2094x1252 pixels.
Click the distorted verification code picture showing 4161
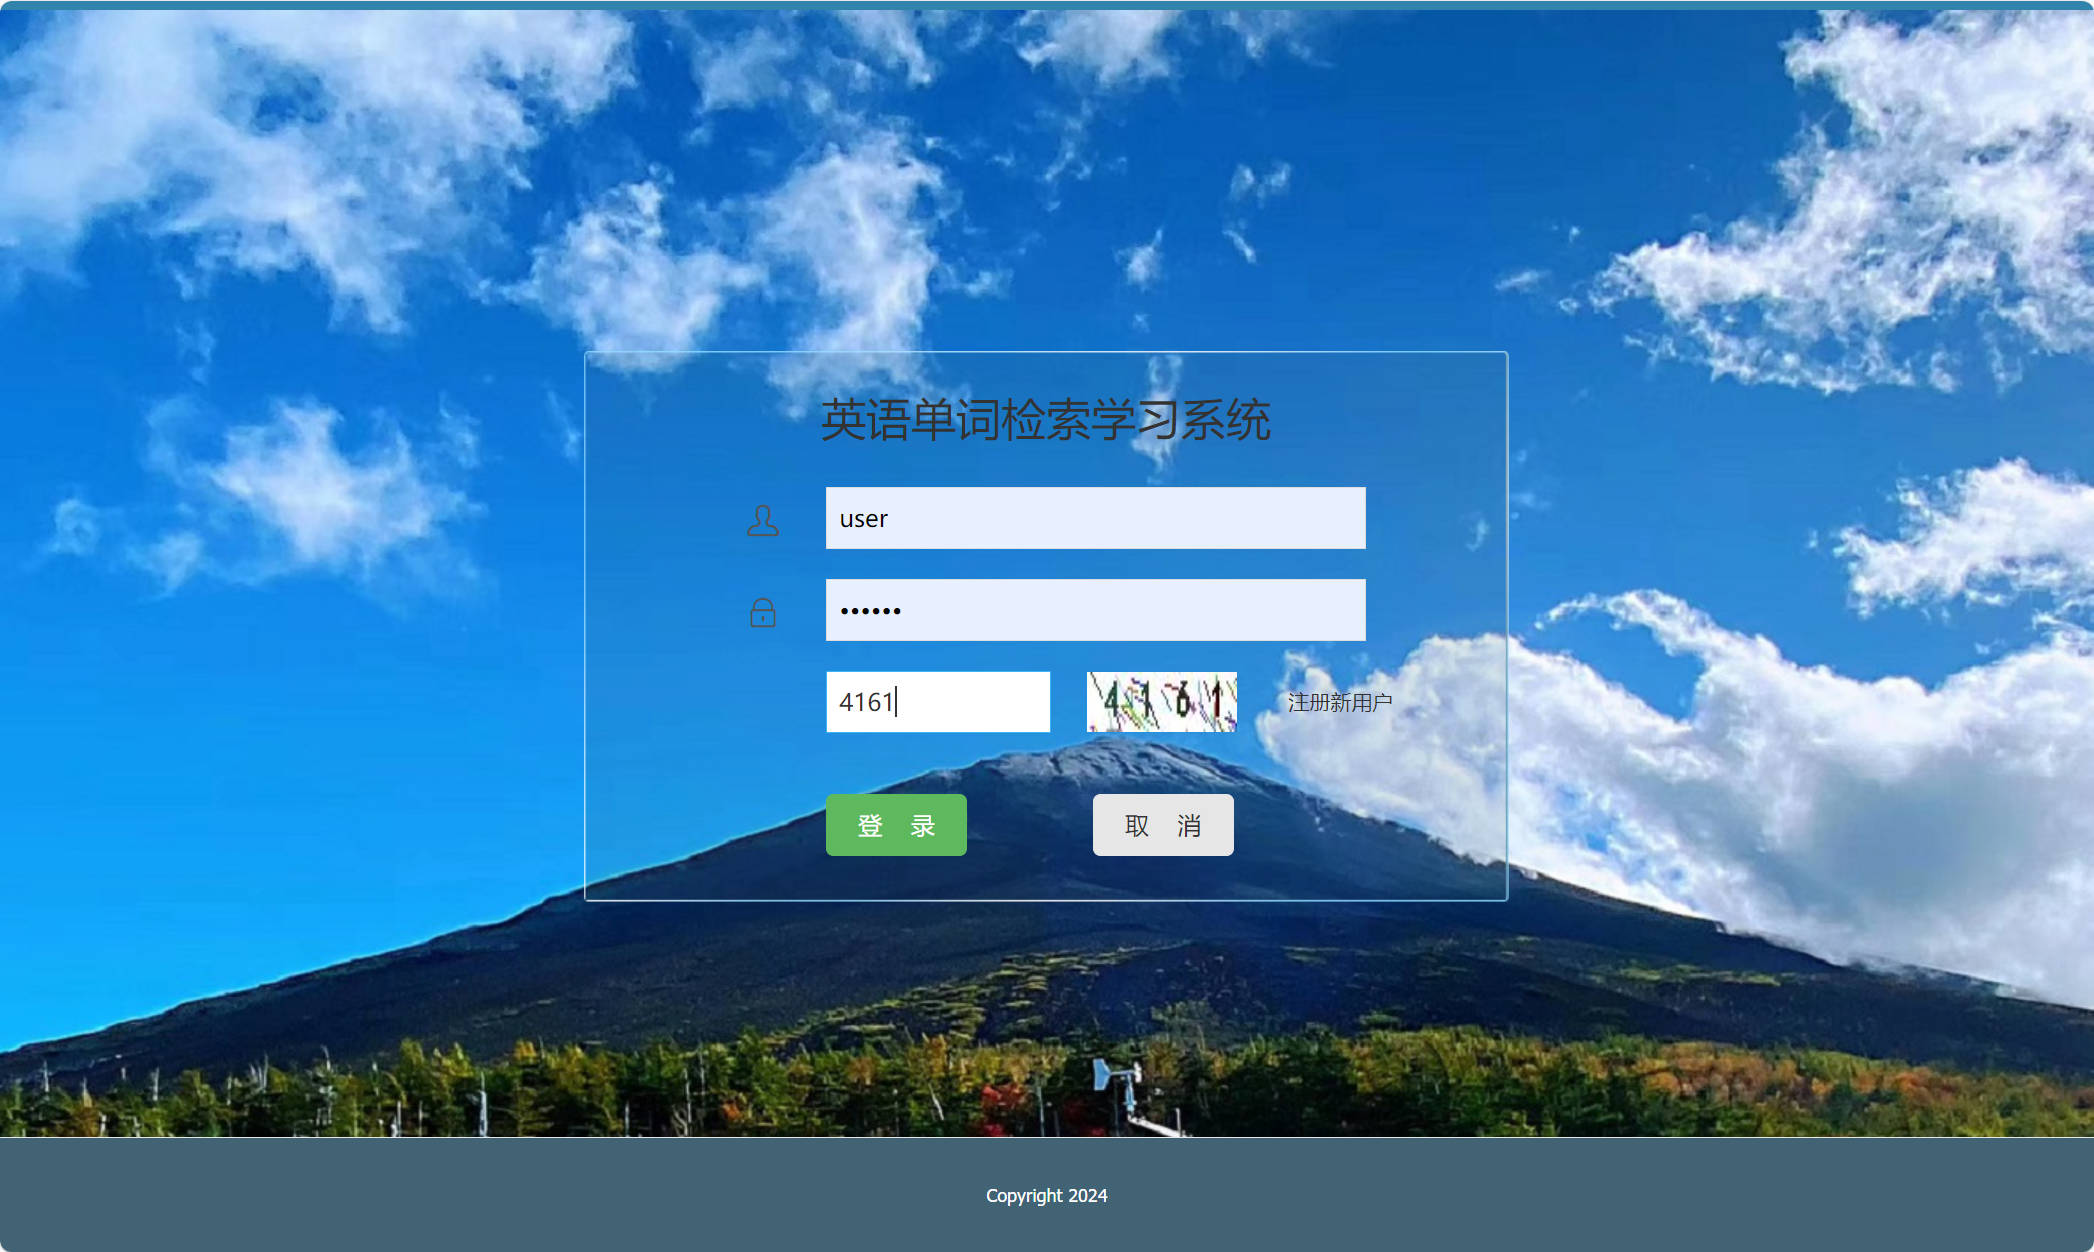(x=1161, y=702)
